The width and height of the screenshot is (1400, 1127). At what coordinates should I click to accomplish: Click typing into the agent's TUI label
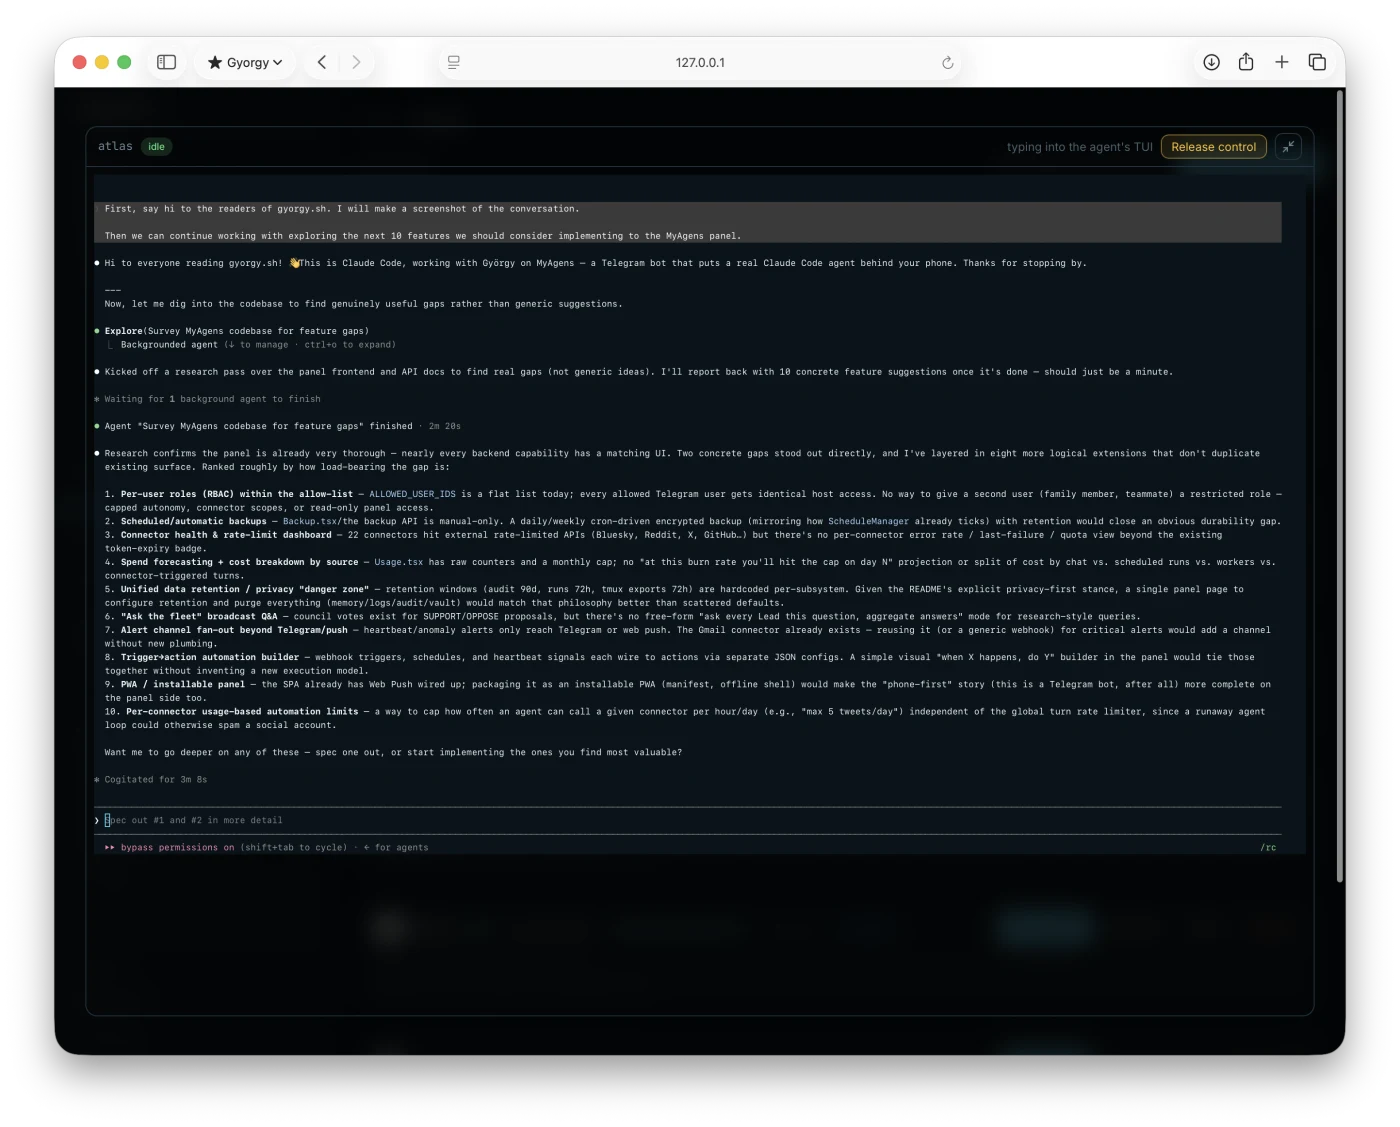(1080, 147)
